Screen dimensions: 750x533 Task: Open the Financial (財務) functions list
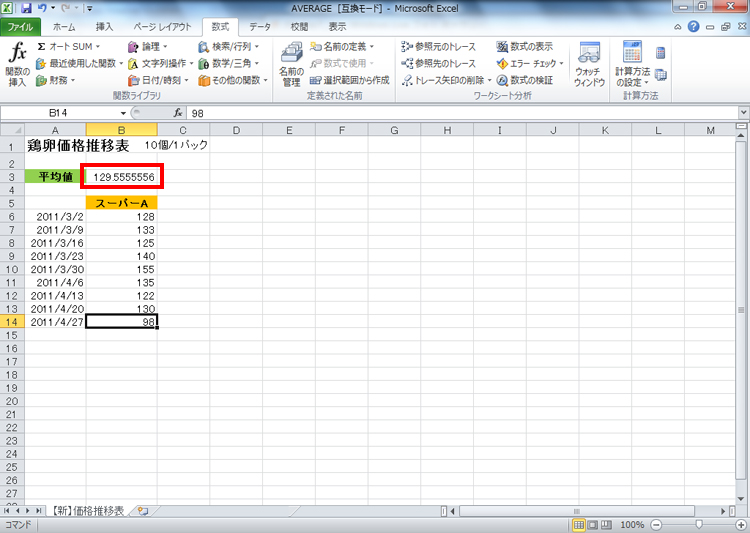(56, 80)
